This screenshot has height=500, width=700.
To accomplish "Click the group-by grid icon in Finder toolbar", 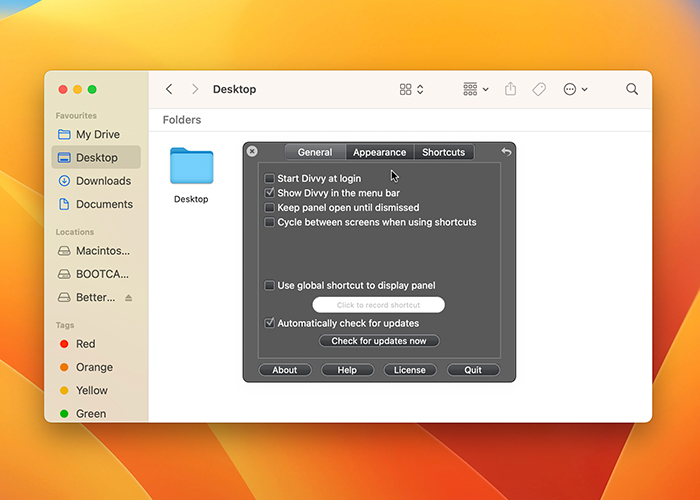I will point(470,89).
